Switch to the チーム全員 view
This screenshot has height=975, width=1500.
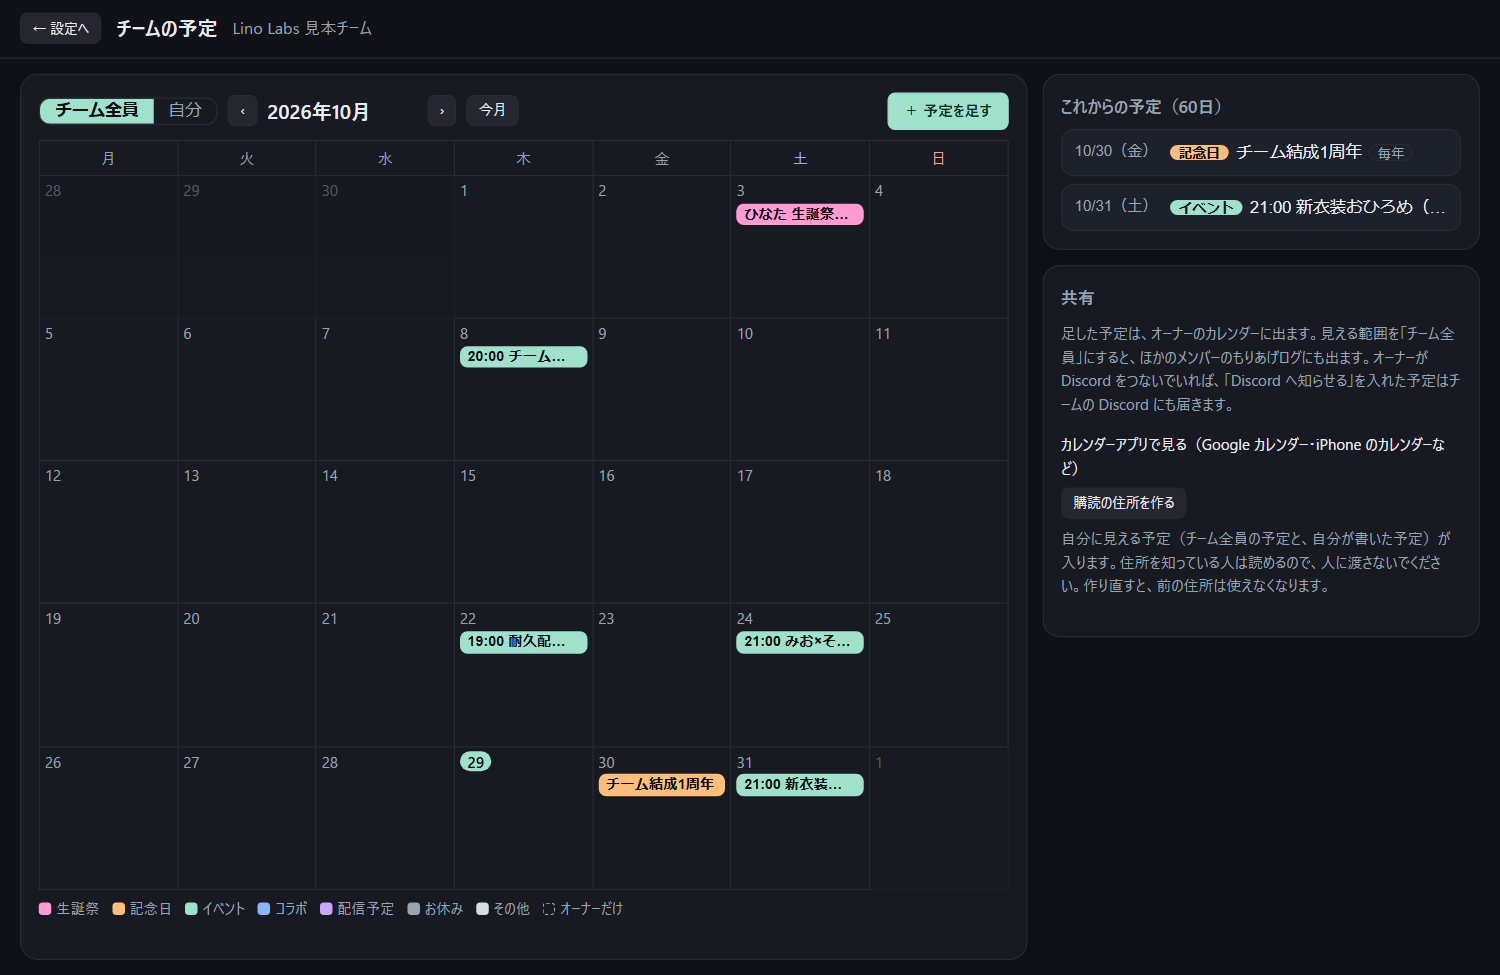(x=97, y=110)
